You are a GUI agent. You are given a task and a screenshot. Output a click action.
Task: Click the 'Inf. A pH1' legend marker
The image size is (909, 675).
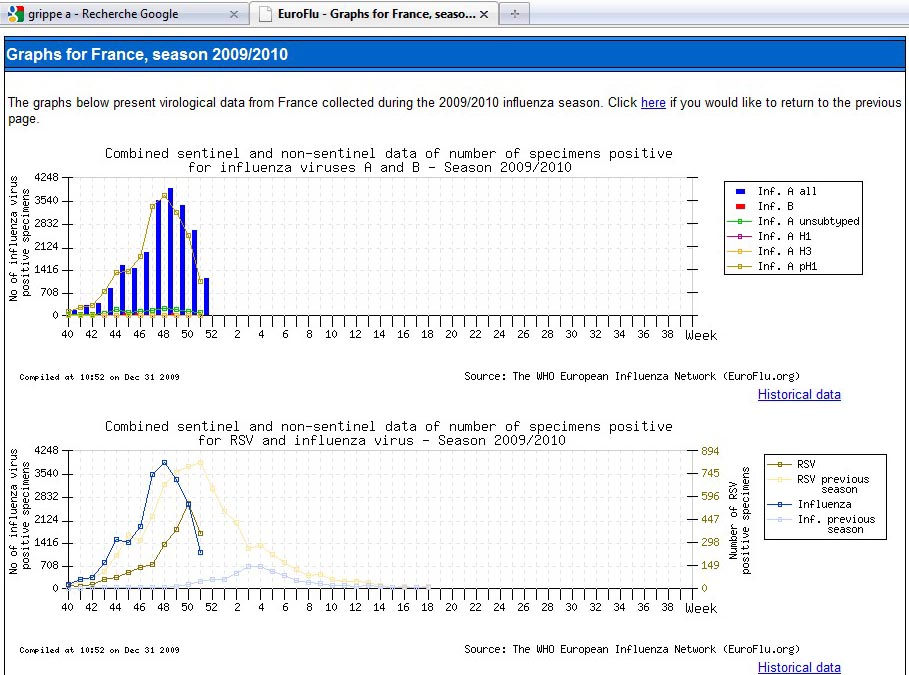[740, 266]
